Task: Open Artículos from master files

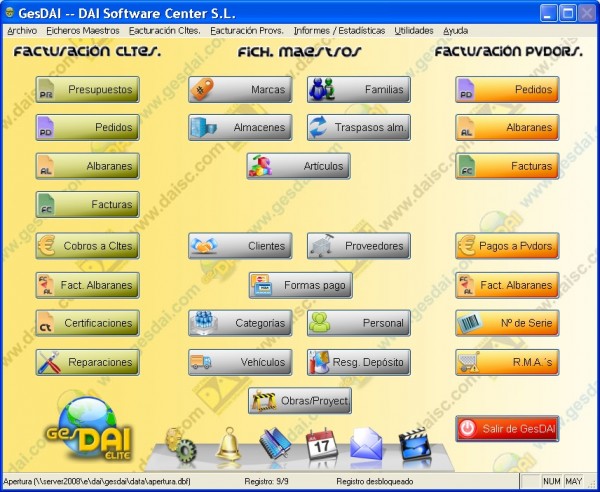Action: click(298, 166)
